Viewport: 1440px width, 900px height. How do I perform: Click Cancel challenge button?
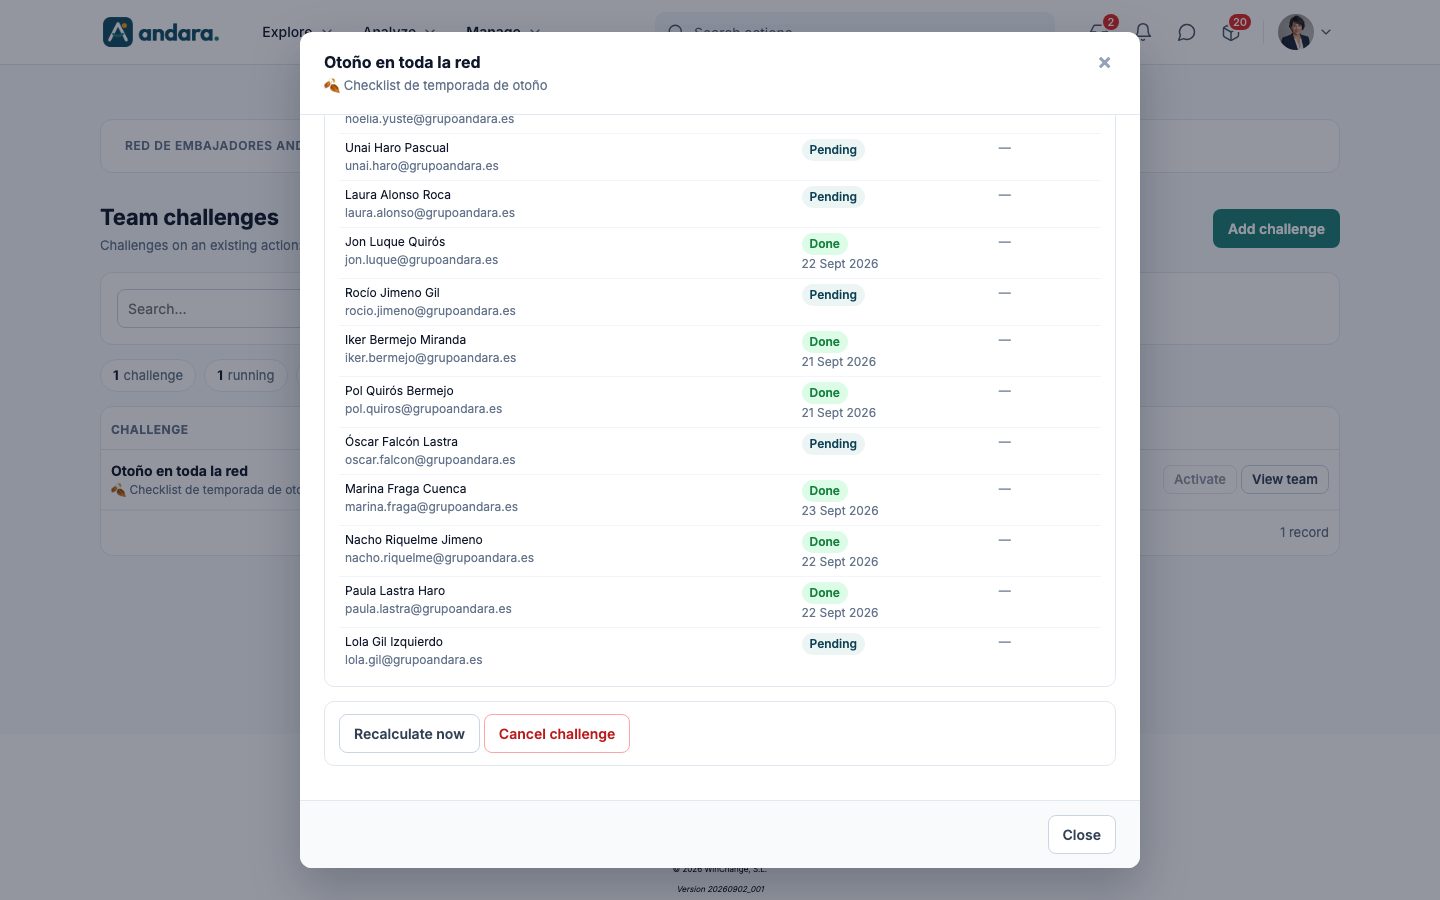(557, 734)
